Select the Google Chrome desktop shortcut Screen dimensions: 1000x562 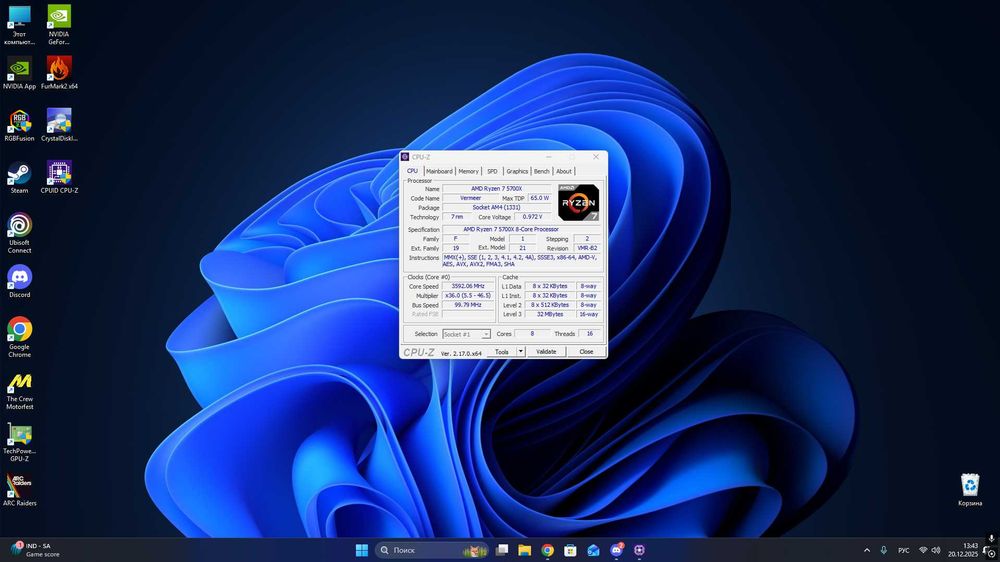coord(19,337)
